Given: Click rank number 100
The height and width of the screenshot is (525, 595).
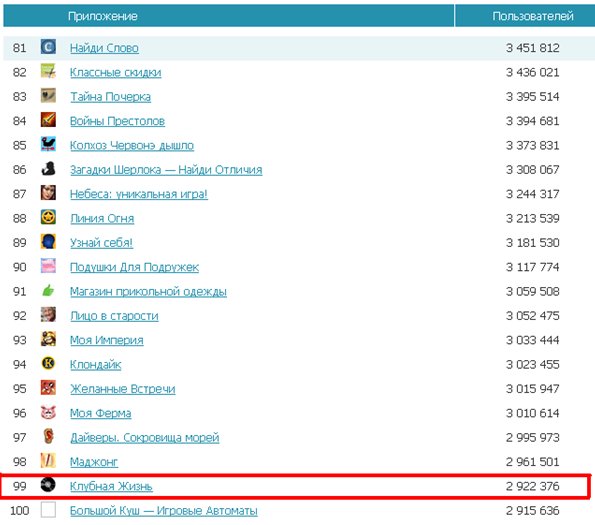Looking at the screenshot, I should 19,510.
